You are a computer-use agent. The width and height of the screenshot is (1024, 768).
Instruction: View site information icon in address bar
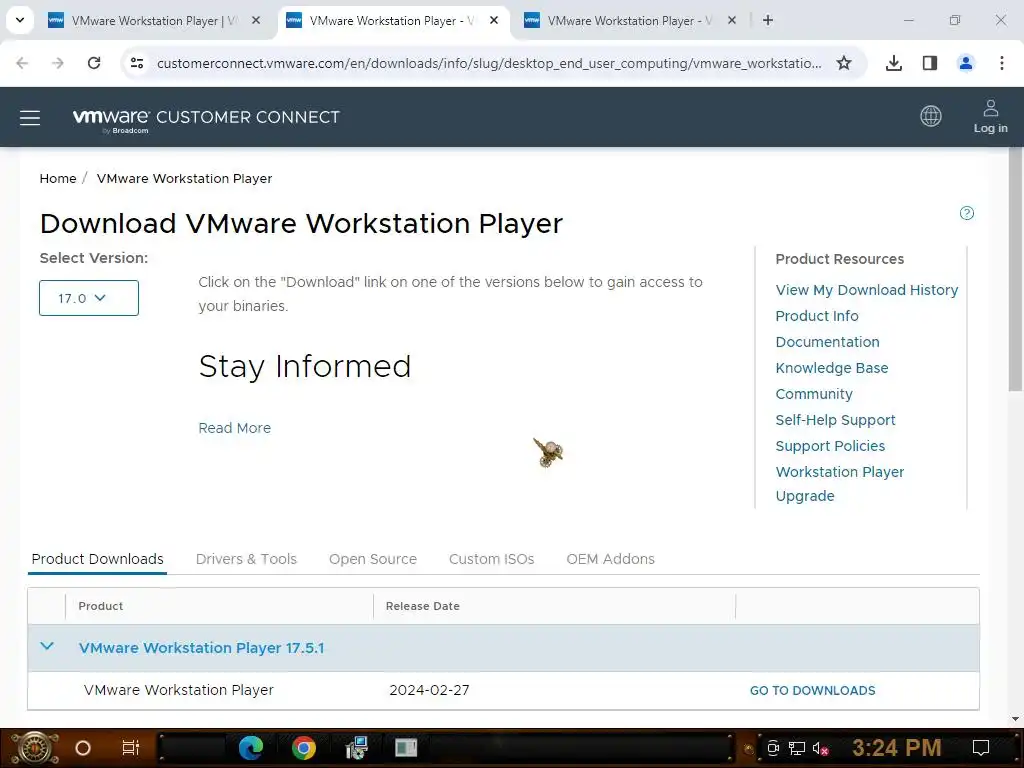[136, 63]
